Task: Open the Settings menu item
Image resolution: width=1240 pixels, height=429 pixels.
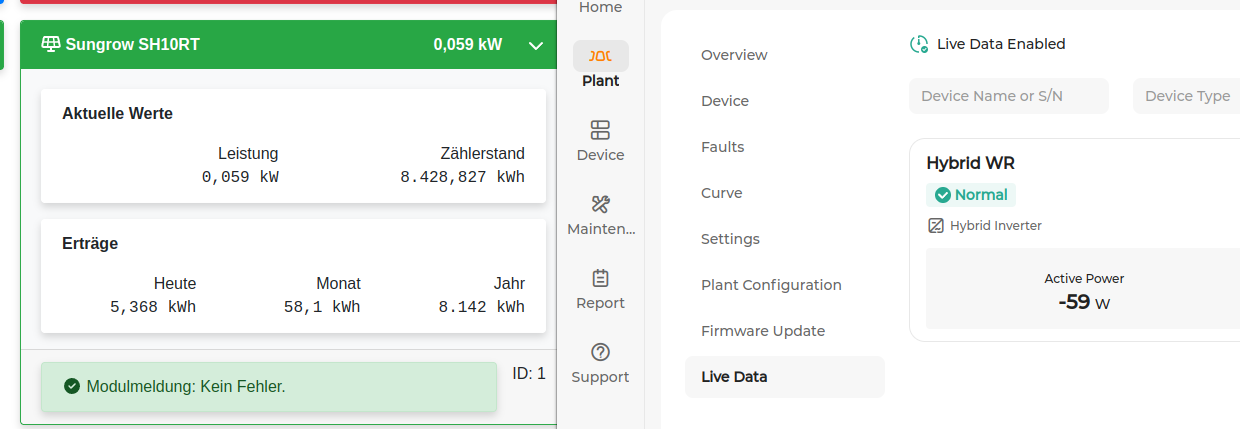Action: pos(730,239)
